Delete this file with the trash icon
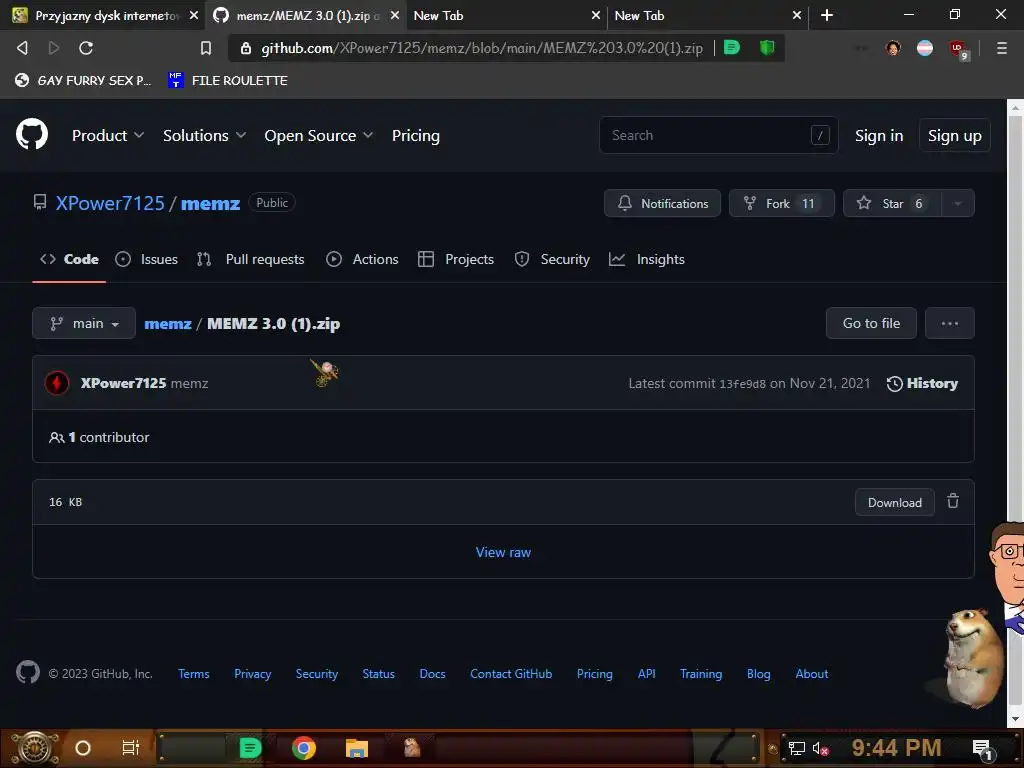Image resolution: width=1024 pixels, height=768 pixels. pos(953,501)
